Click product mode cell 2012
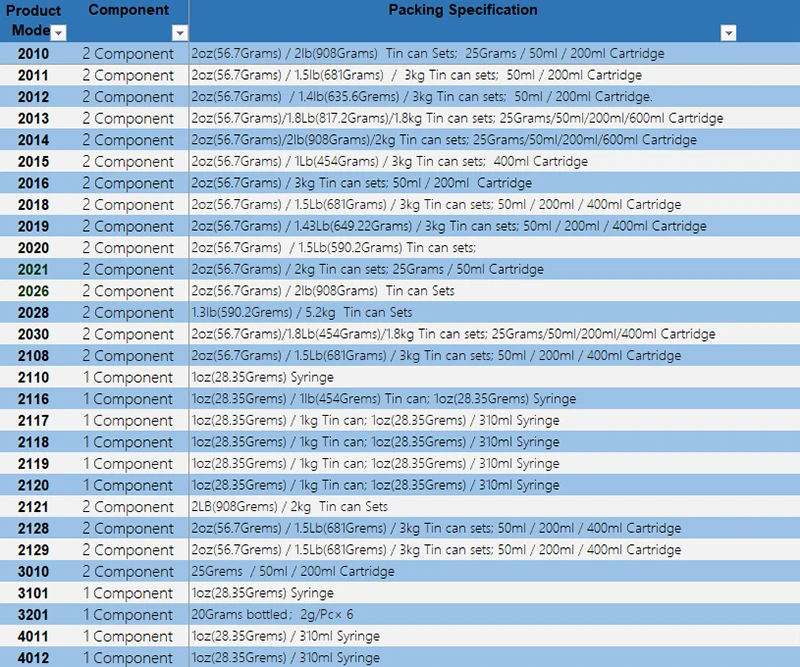 (34, 96)
